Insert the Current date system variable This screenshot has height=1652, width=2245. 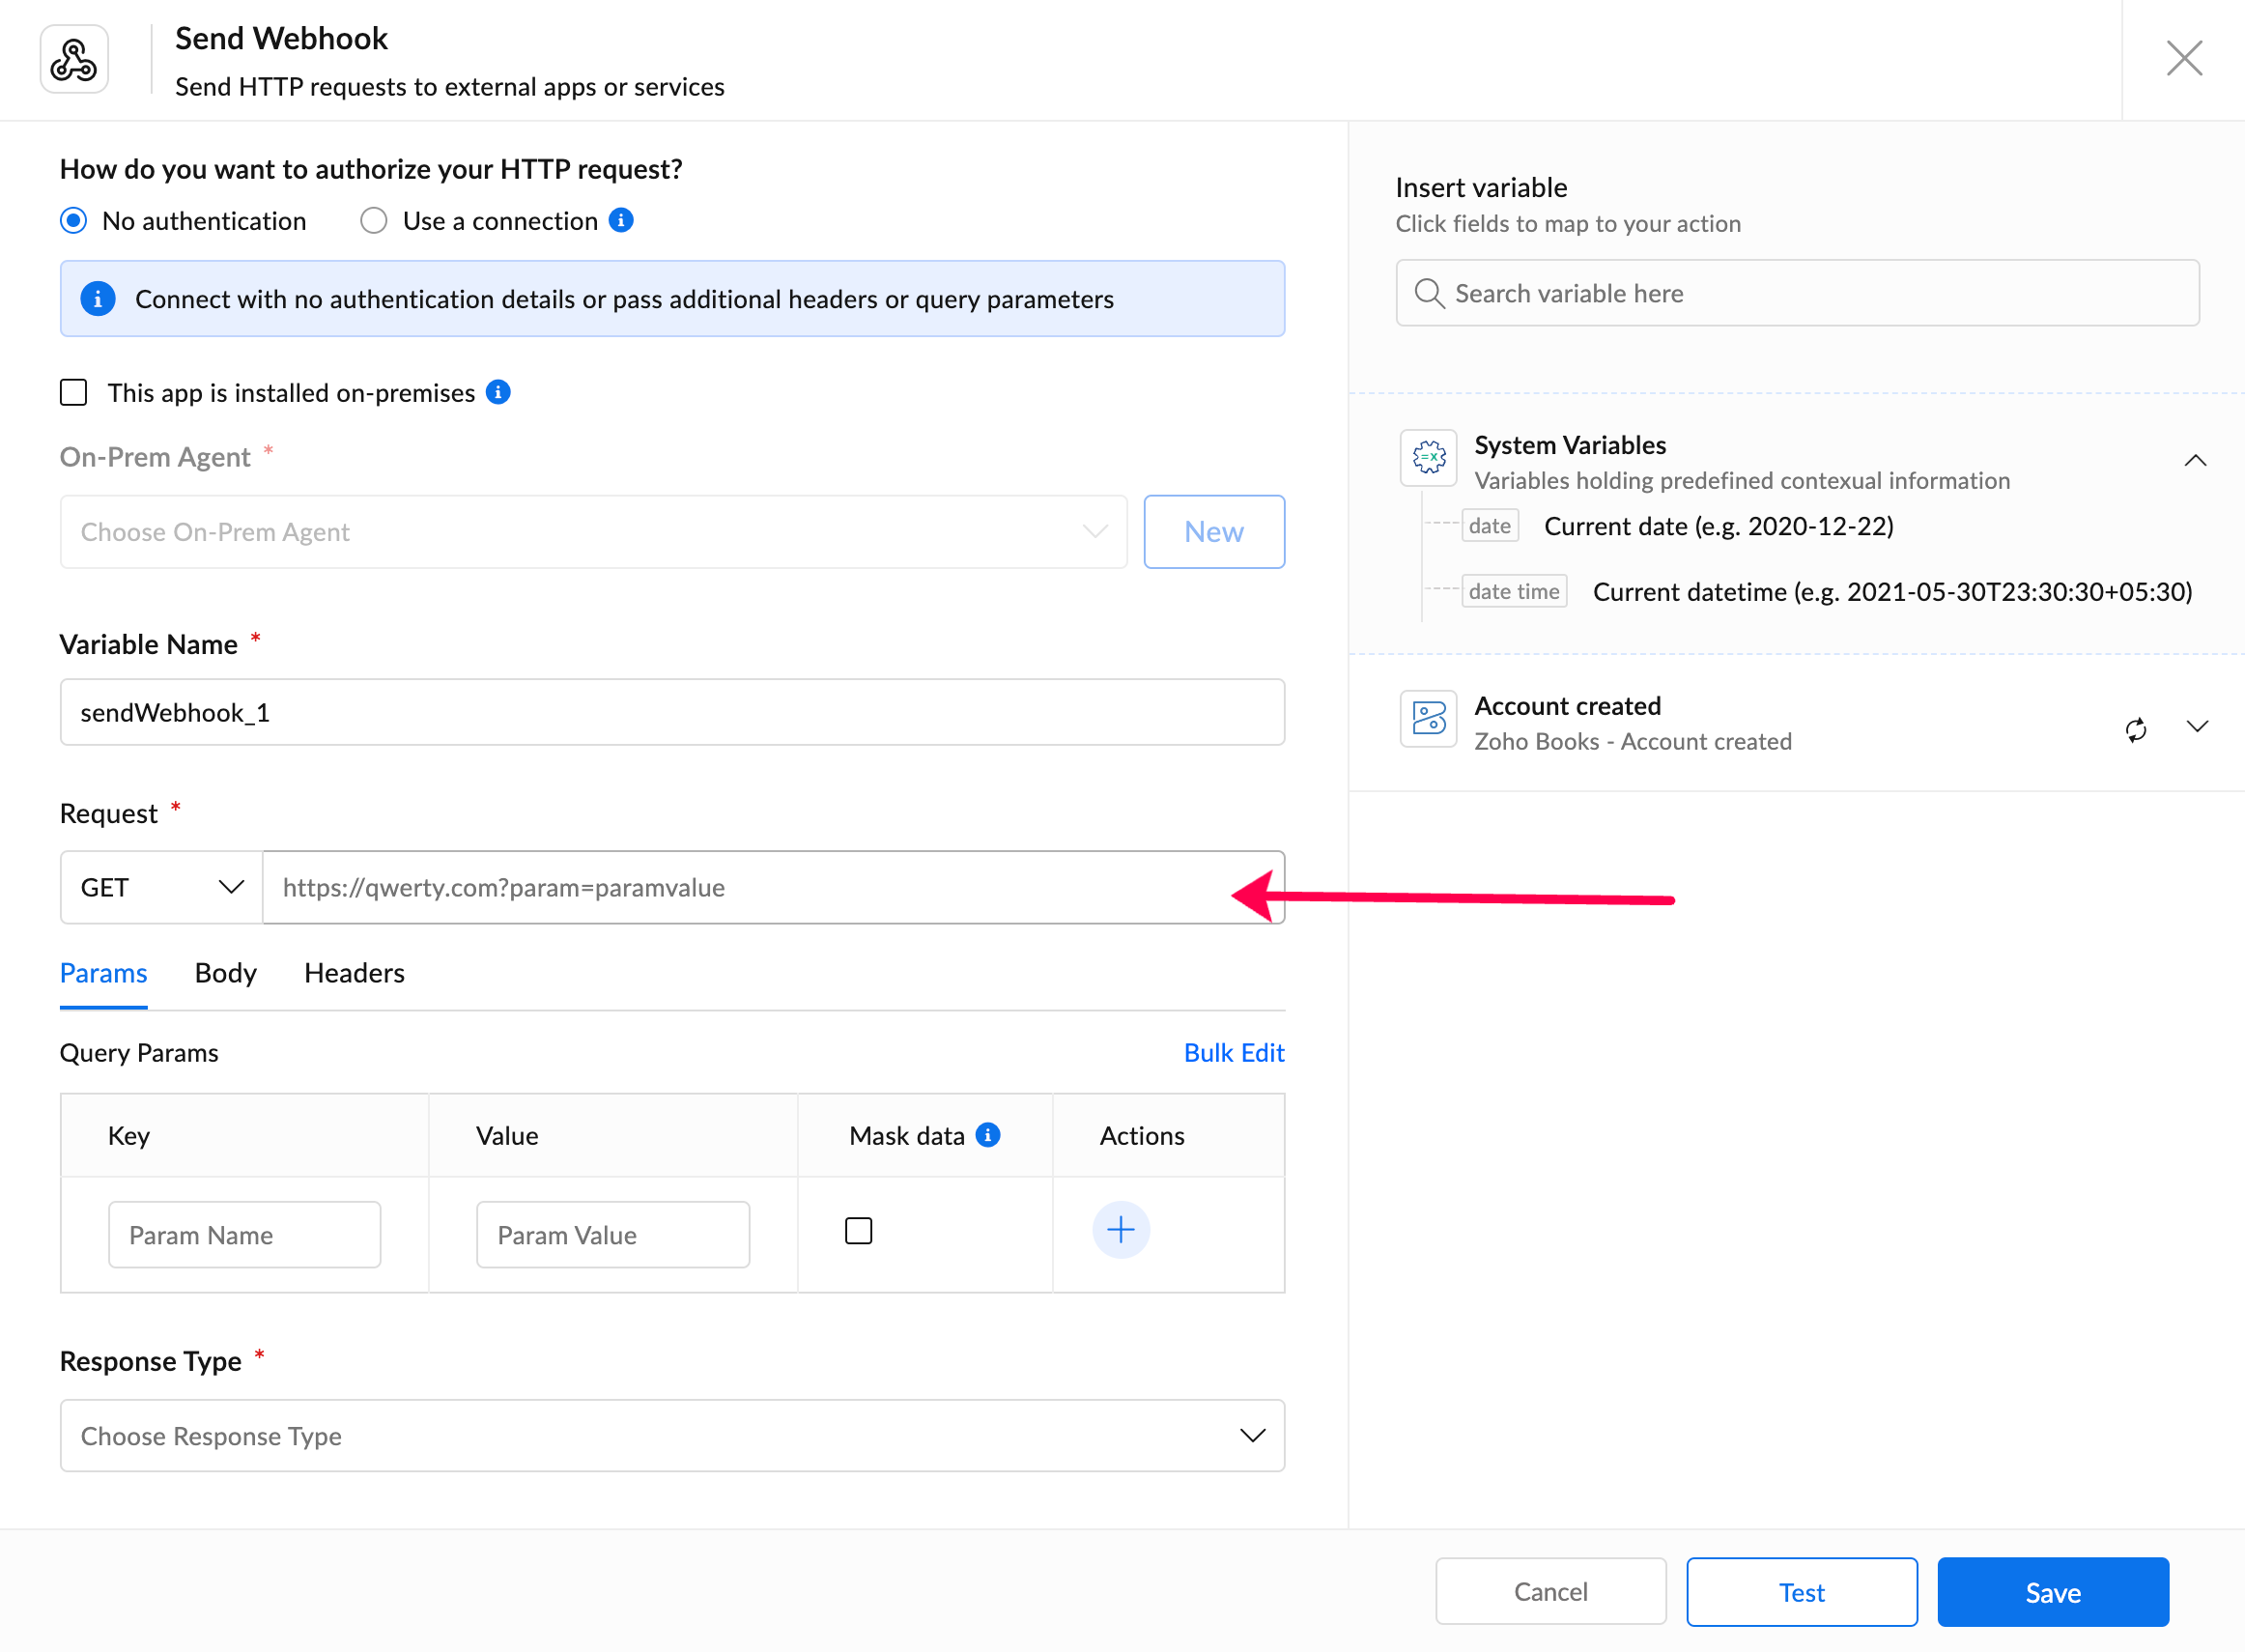pyautogui.click(x=1717, y=526)
